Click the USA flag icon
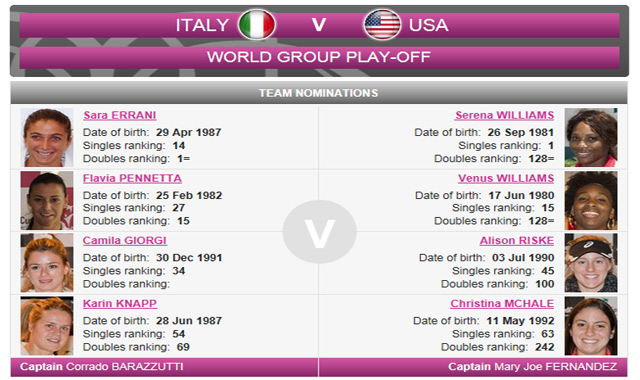The height and width of the screenshot is (380, 640). [x=382, y=24]
